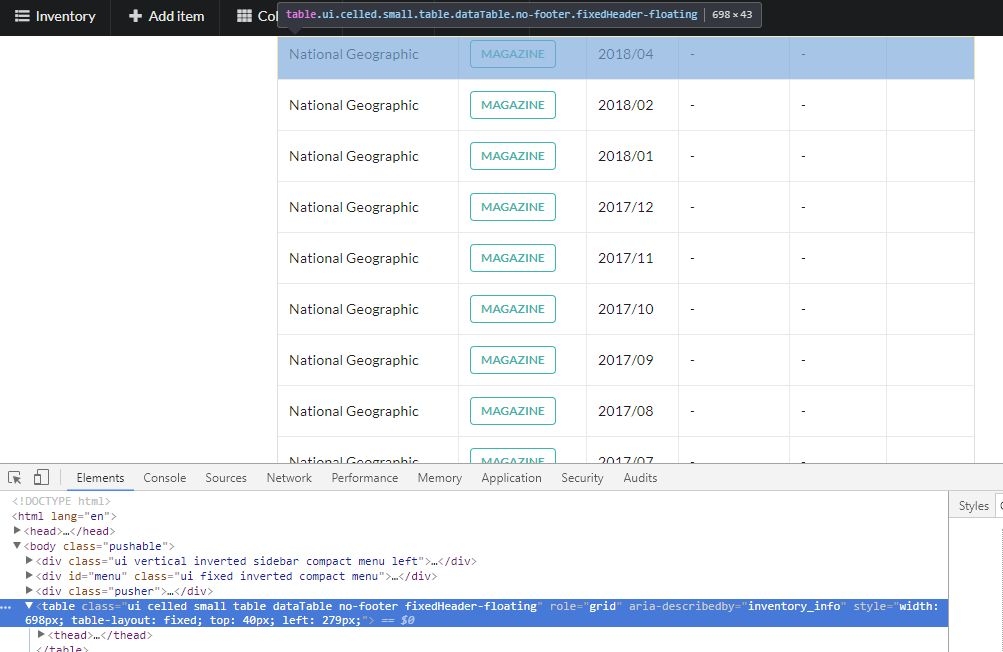Expand the div class pusher node
The image size is (1003, 652).
[x=29, y=591]
